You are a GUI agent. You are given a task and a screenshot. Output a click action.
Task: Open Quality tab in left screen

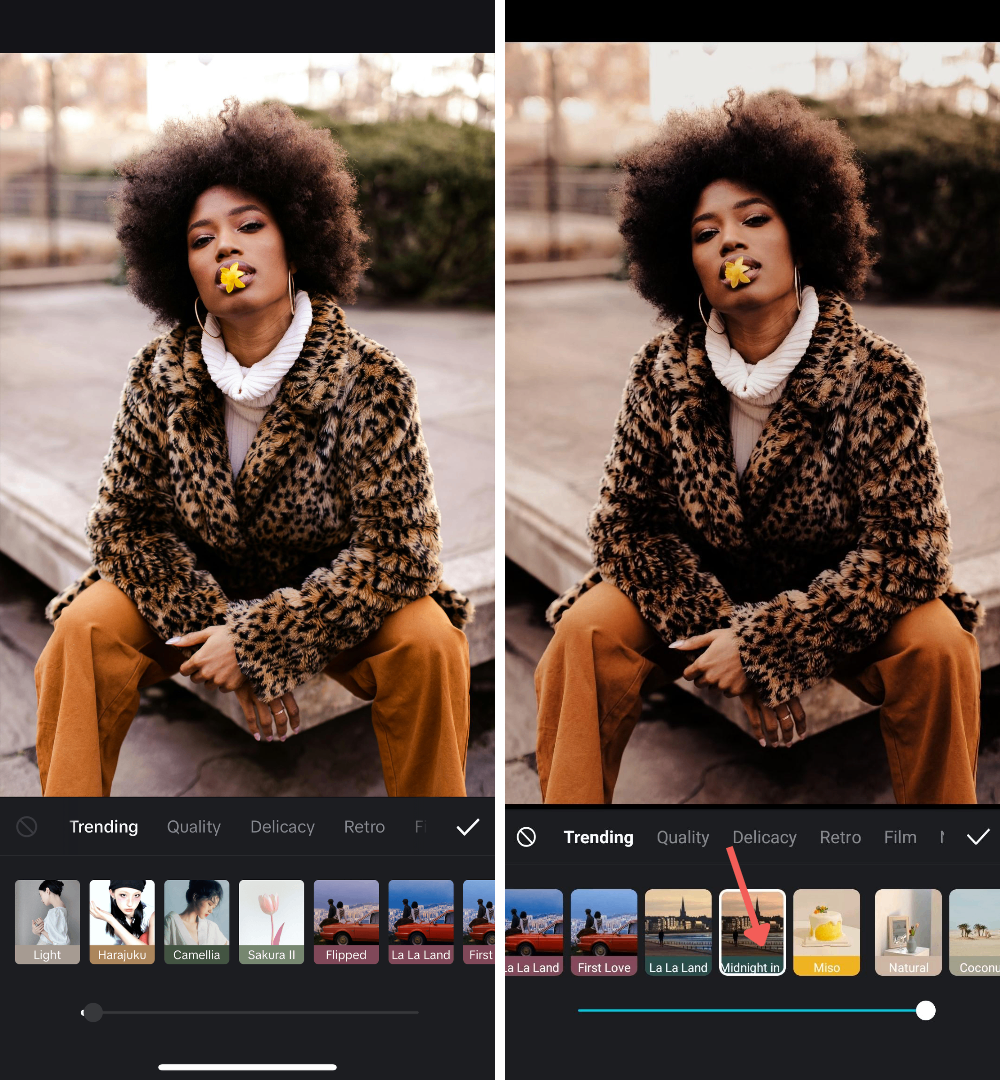(194, 827)
